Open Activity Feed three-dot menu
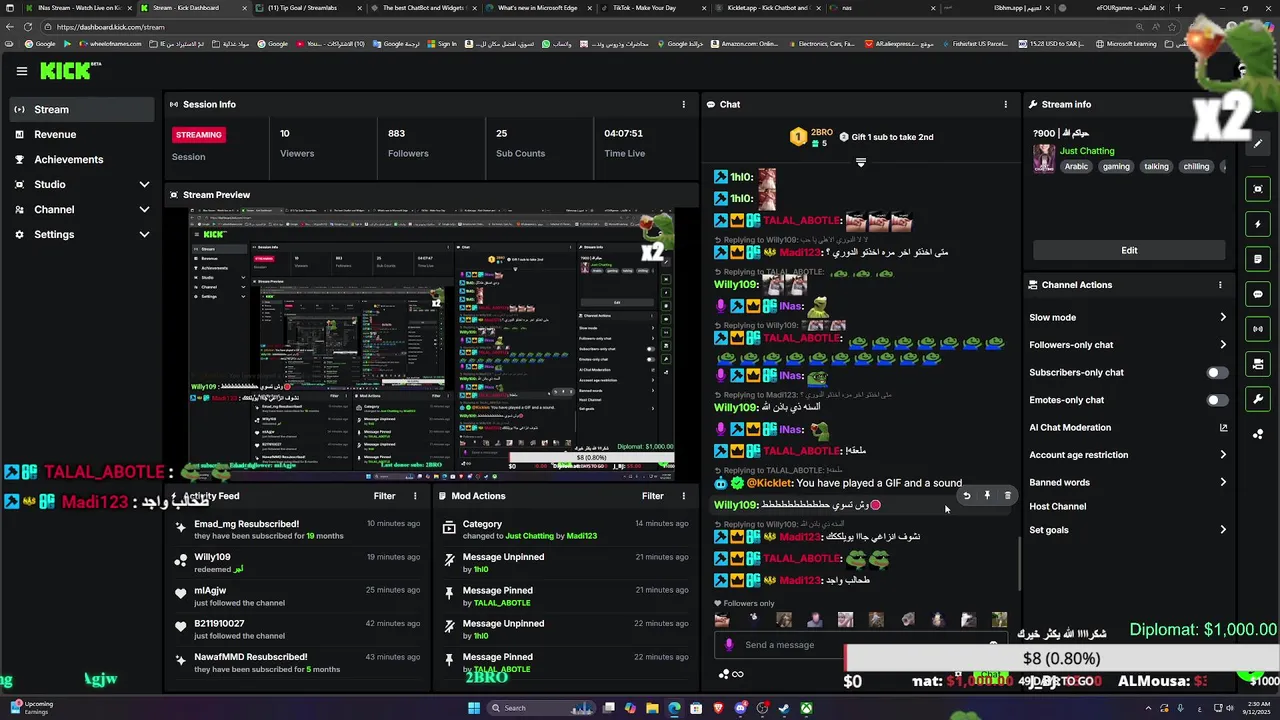 coord(415,496)
